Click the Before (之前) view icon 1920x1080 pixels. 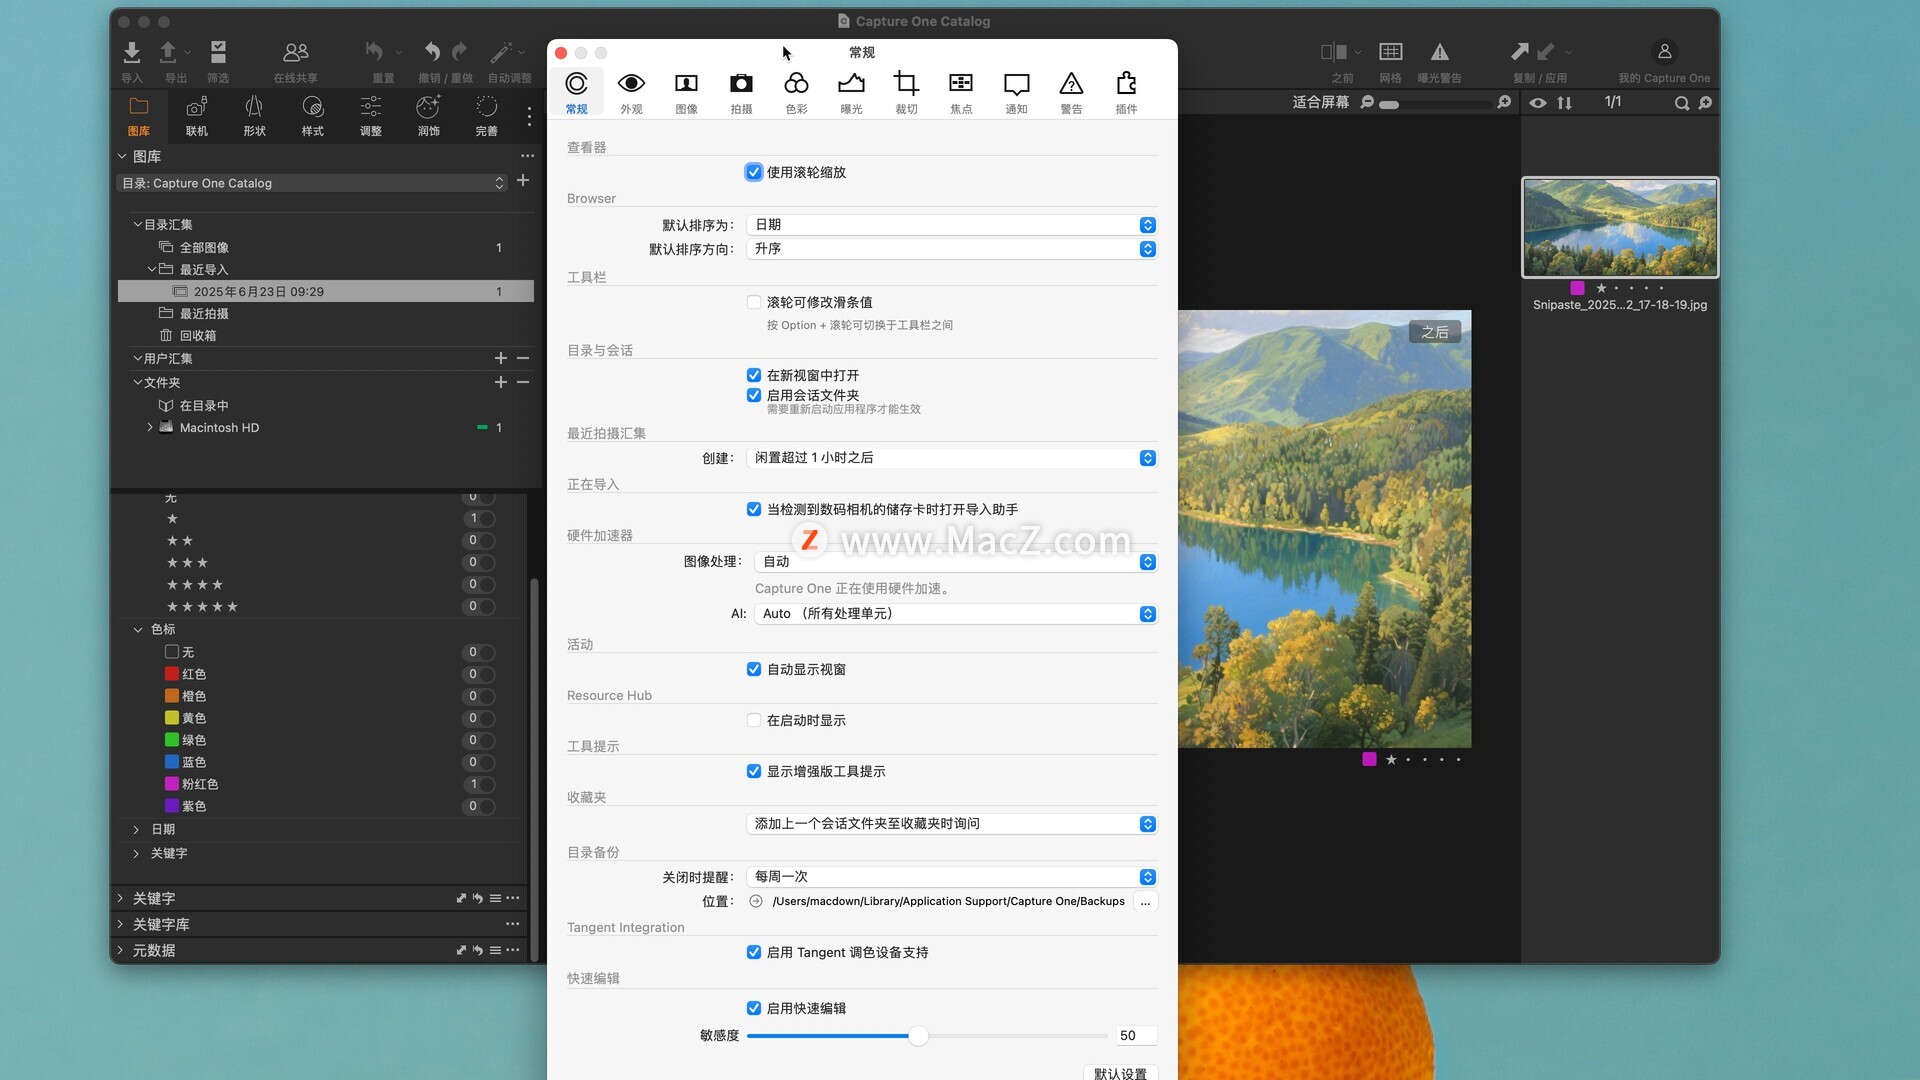coord(1334,52)
